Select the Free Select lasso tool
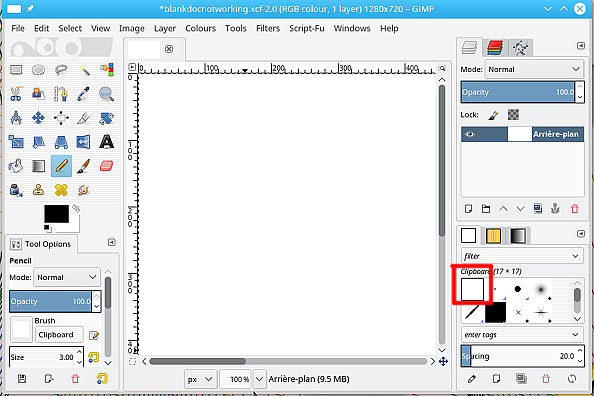Image resolution: width=594 pixels, height=396 pixels. pyautogui.click(x=61, y=70)
